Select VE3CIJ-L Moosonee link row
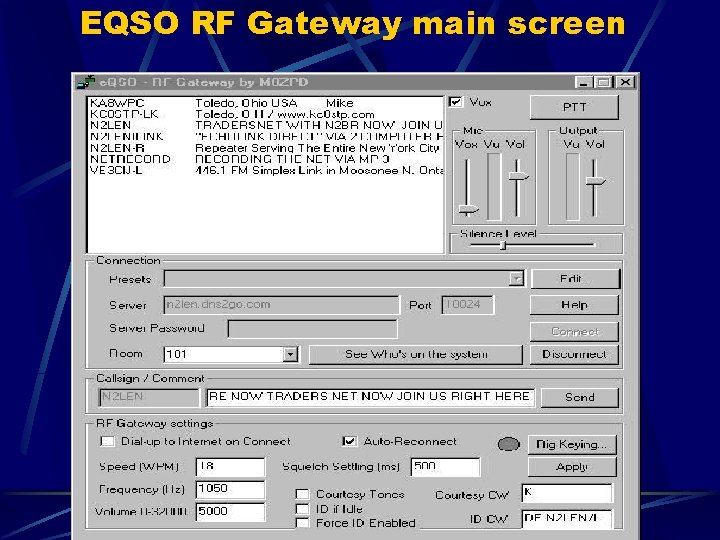Viewport: 720px width, 540px height. tap(265, 170)
